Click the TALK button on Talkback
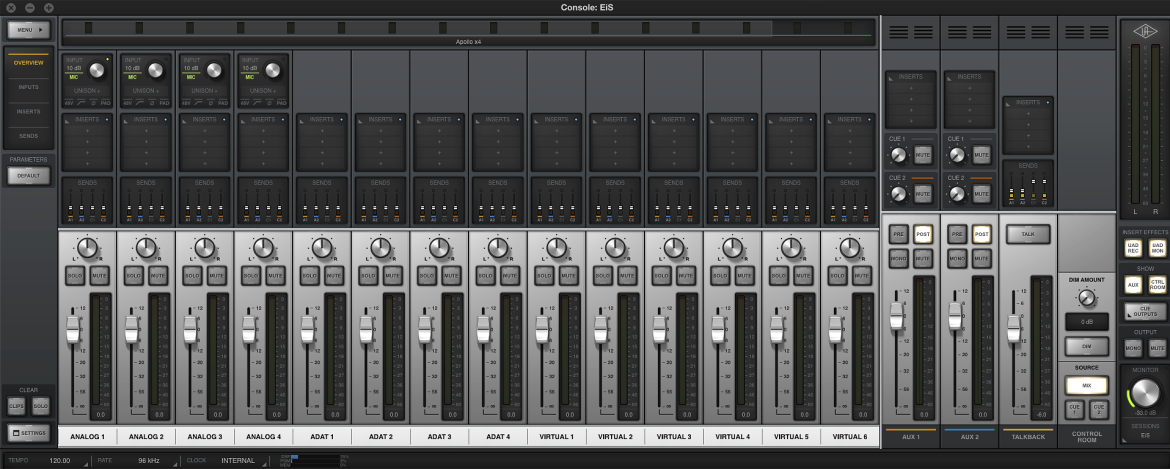 pyautogui.click(x=1027, y=234)
